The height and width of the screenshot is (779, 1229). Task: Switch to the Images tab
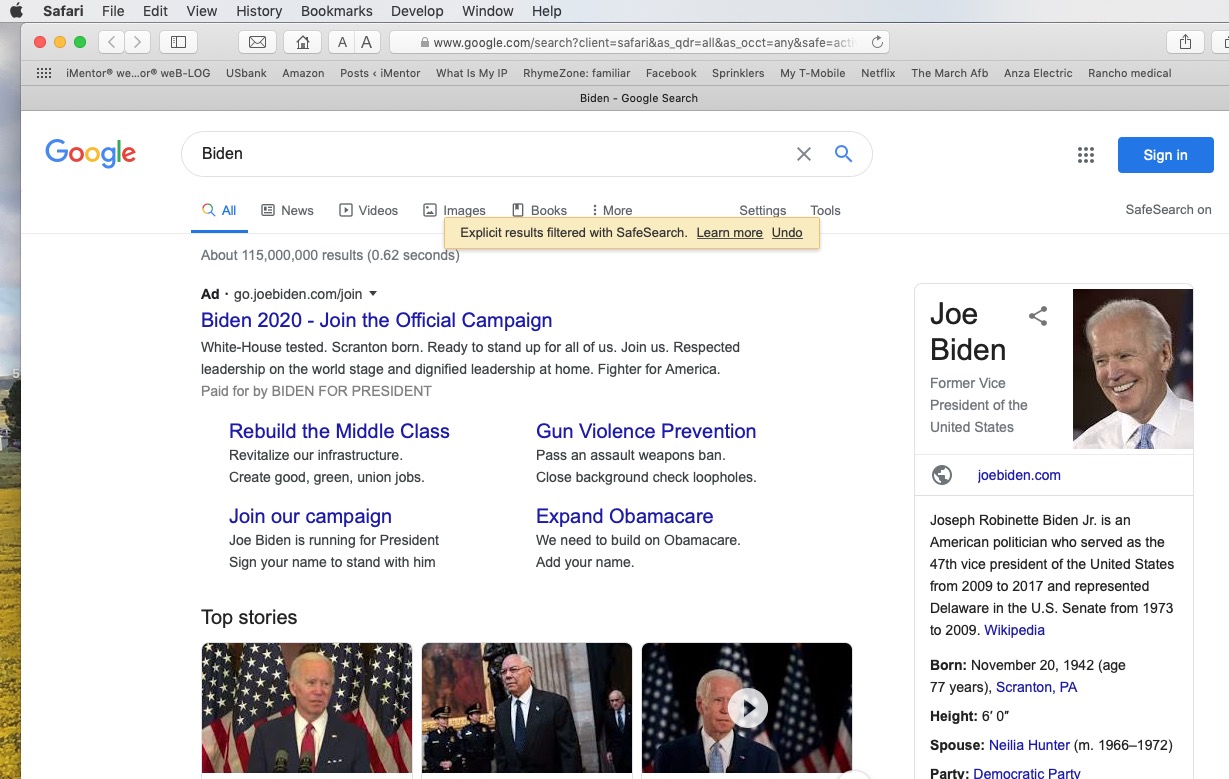pyautogui.click(x=454, y=210)
